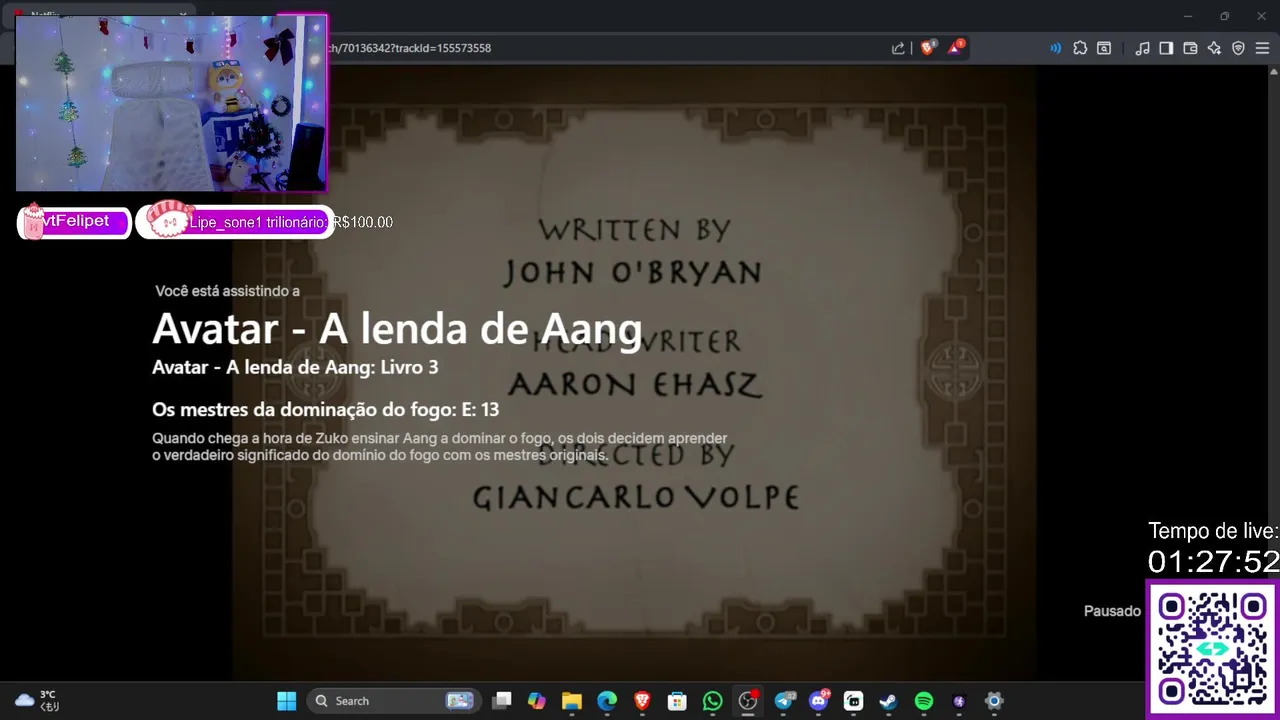Open Task View in the taskbar
Screen dimensions: 1280x720
click(502, 701)
